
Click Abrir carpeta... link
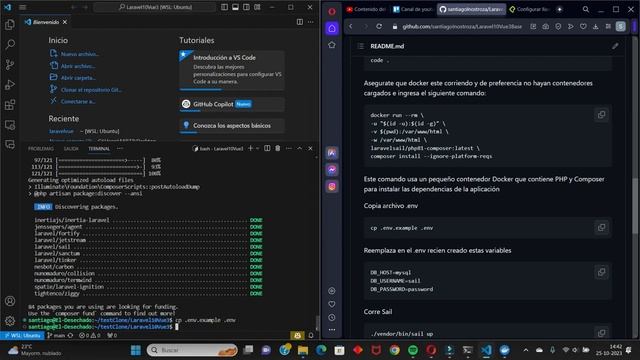[x=78, y=78]
